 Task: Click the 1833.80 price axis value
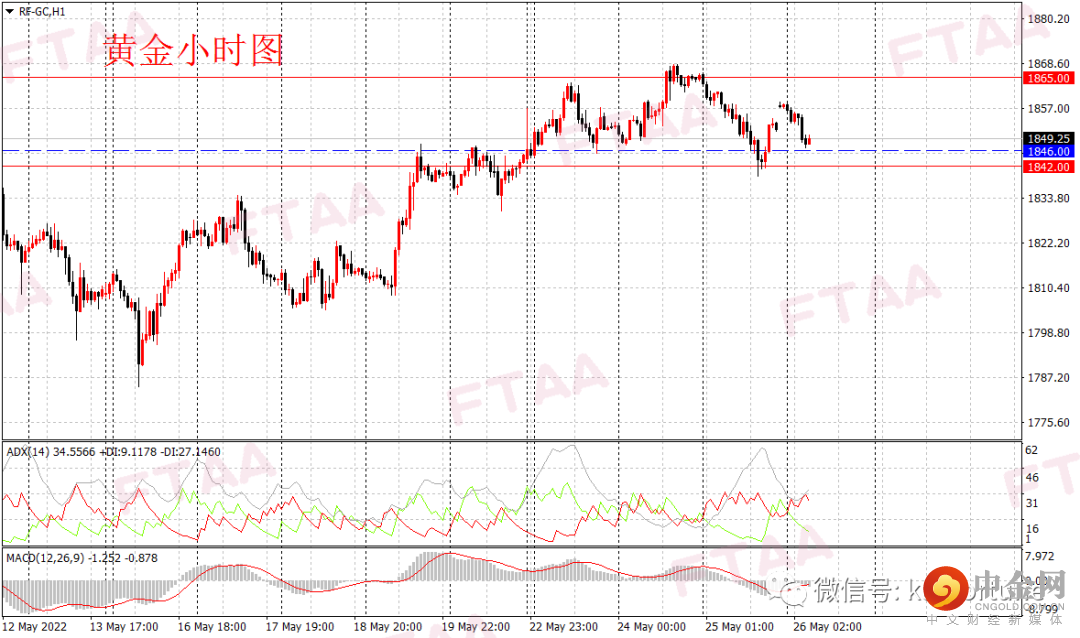pos(1048,198)
